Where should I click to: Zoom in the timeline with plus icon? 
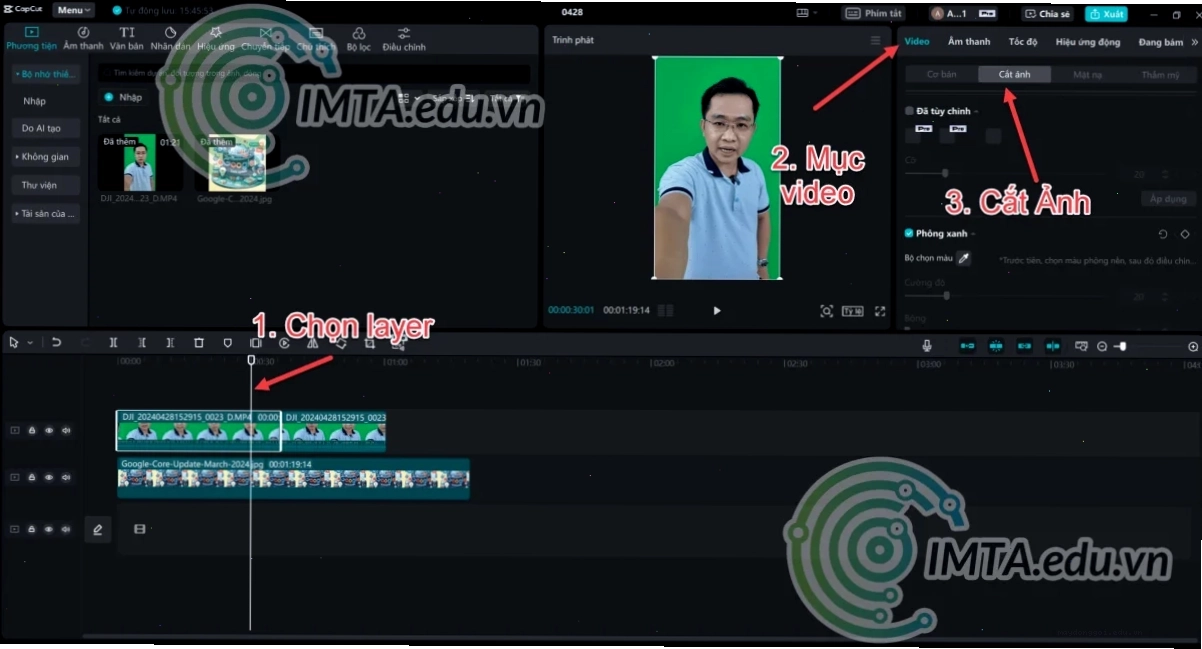[1193, 346]
